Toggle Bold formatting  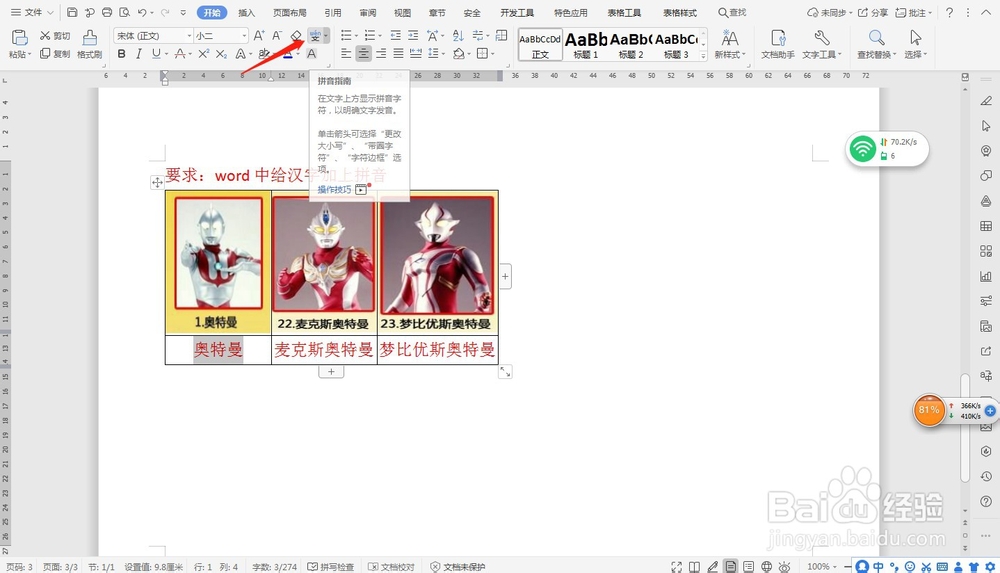121,54
